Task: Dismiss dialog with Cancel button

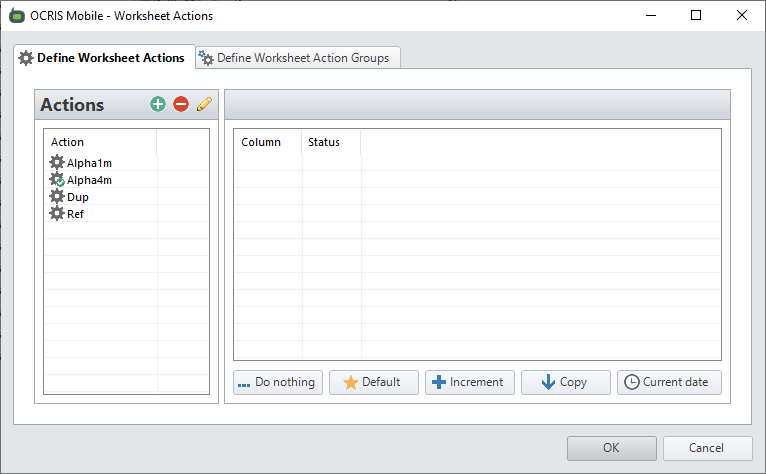Action: tap(707, 448)
